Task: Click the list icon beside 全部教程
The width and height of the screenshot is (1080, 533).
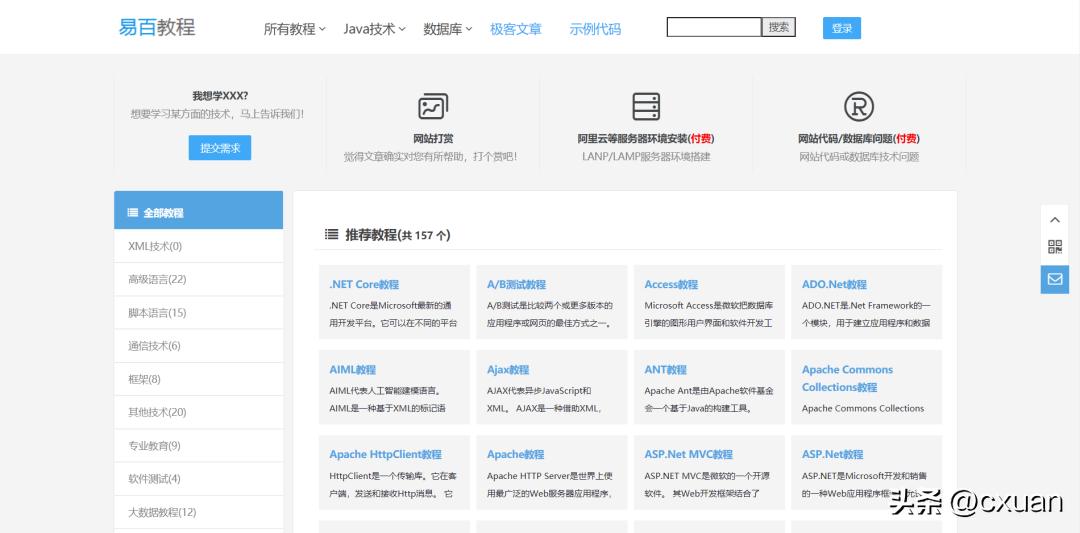Action: click(x=133, y=213)
